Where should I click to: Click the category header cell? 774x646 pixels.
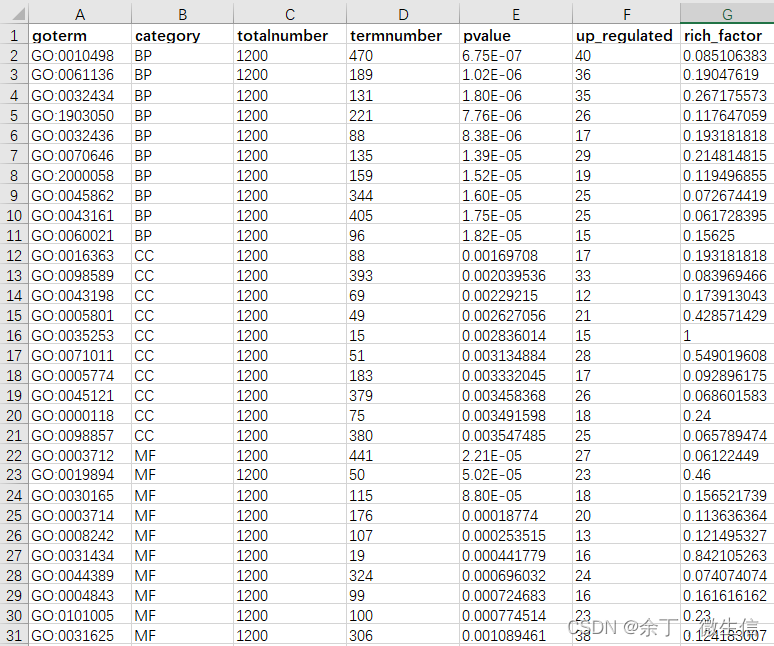point(183,35)
